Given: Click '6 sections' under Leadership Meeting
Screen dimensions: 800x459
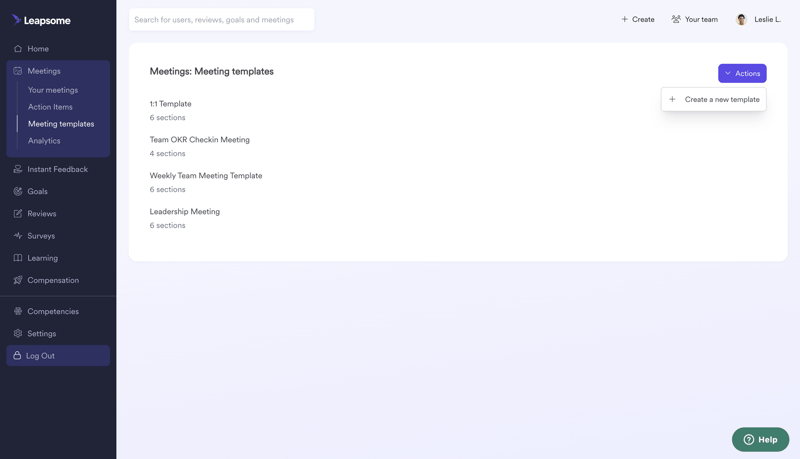Looking at the screenshot, I should pyautogui.click(x=167, y=225).
